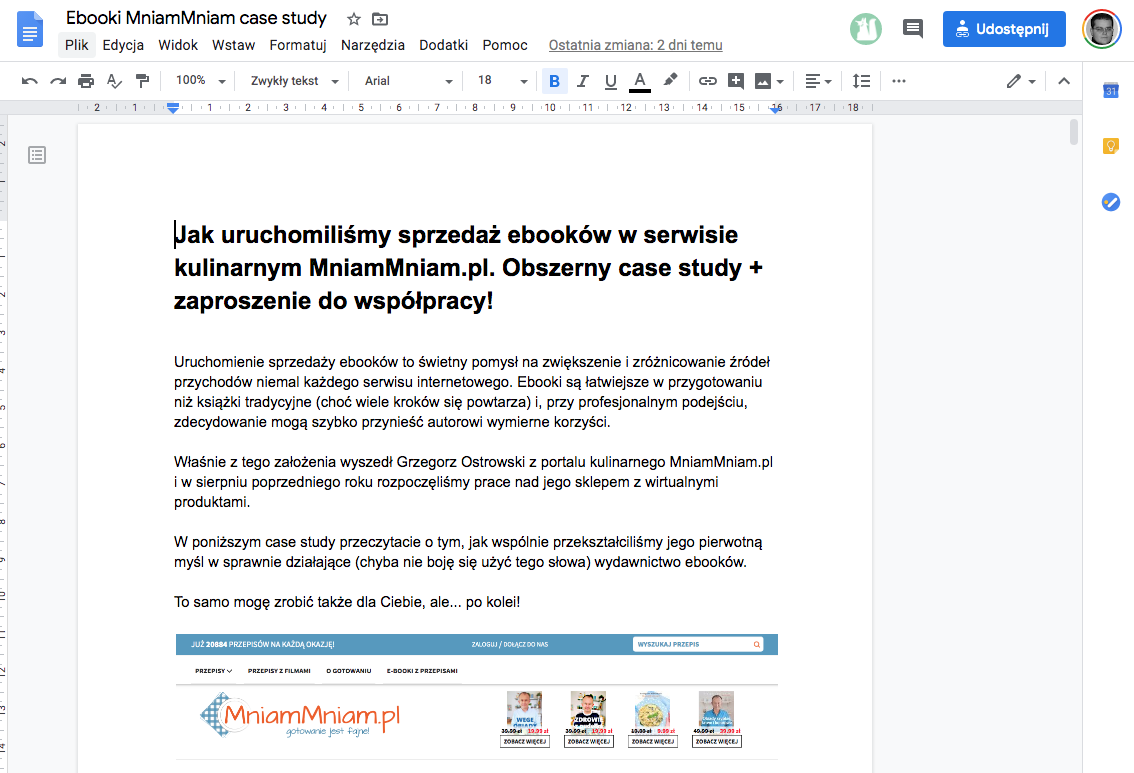The width and height of the screenshot is (1134, 773).
Task: Open the font size 18 dropdown
Action: [502, 80]
